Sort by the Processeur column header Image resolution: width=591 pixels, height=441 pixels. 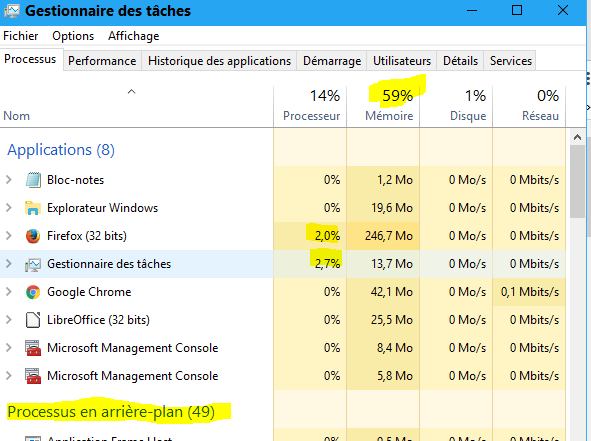[x=310, y=107]
